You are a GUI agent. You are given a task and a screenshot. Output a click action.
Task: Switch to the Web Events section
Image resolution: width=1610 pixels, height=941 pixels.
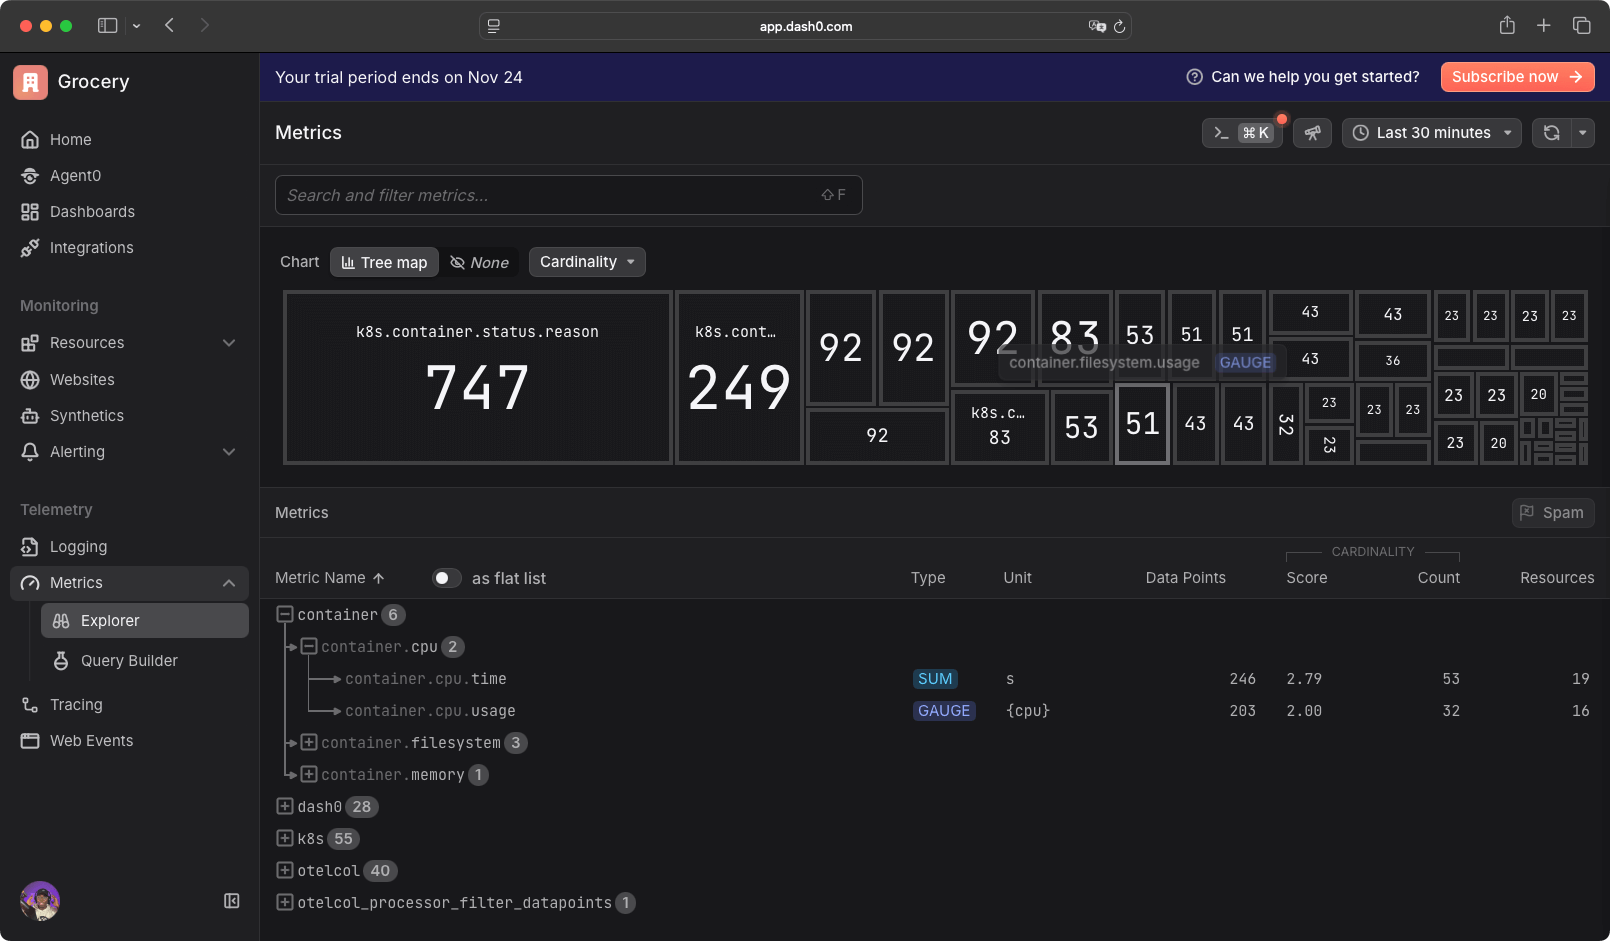91,740
